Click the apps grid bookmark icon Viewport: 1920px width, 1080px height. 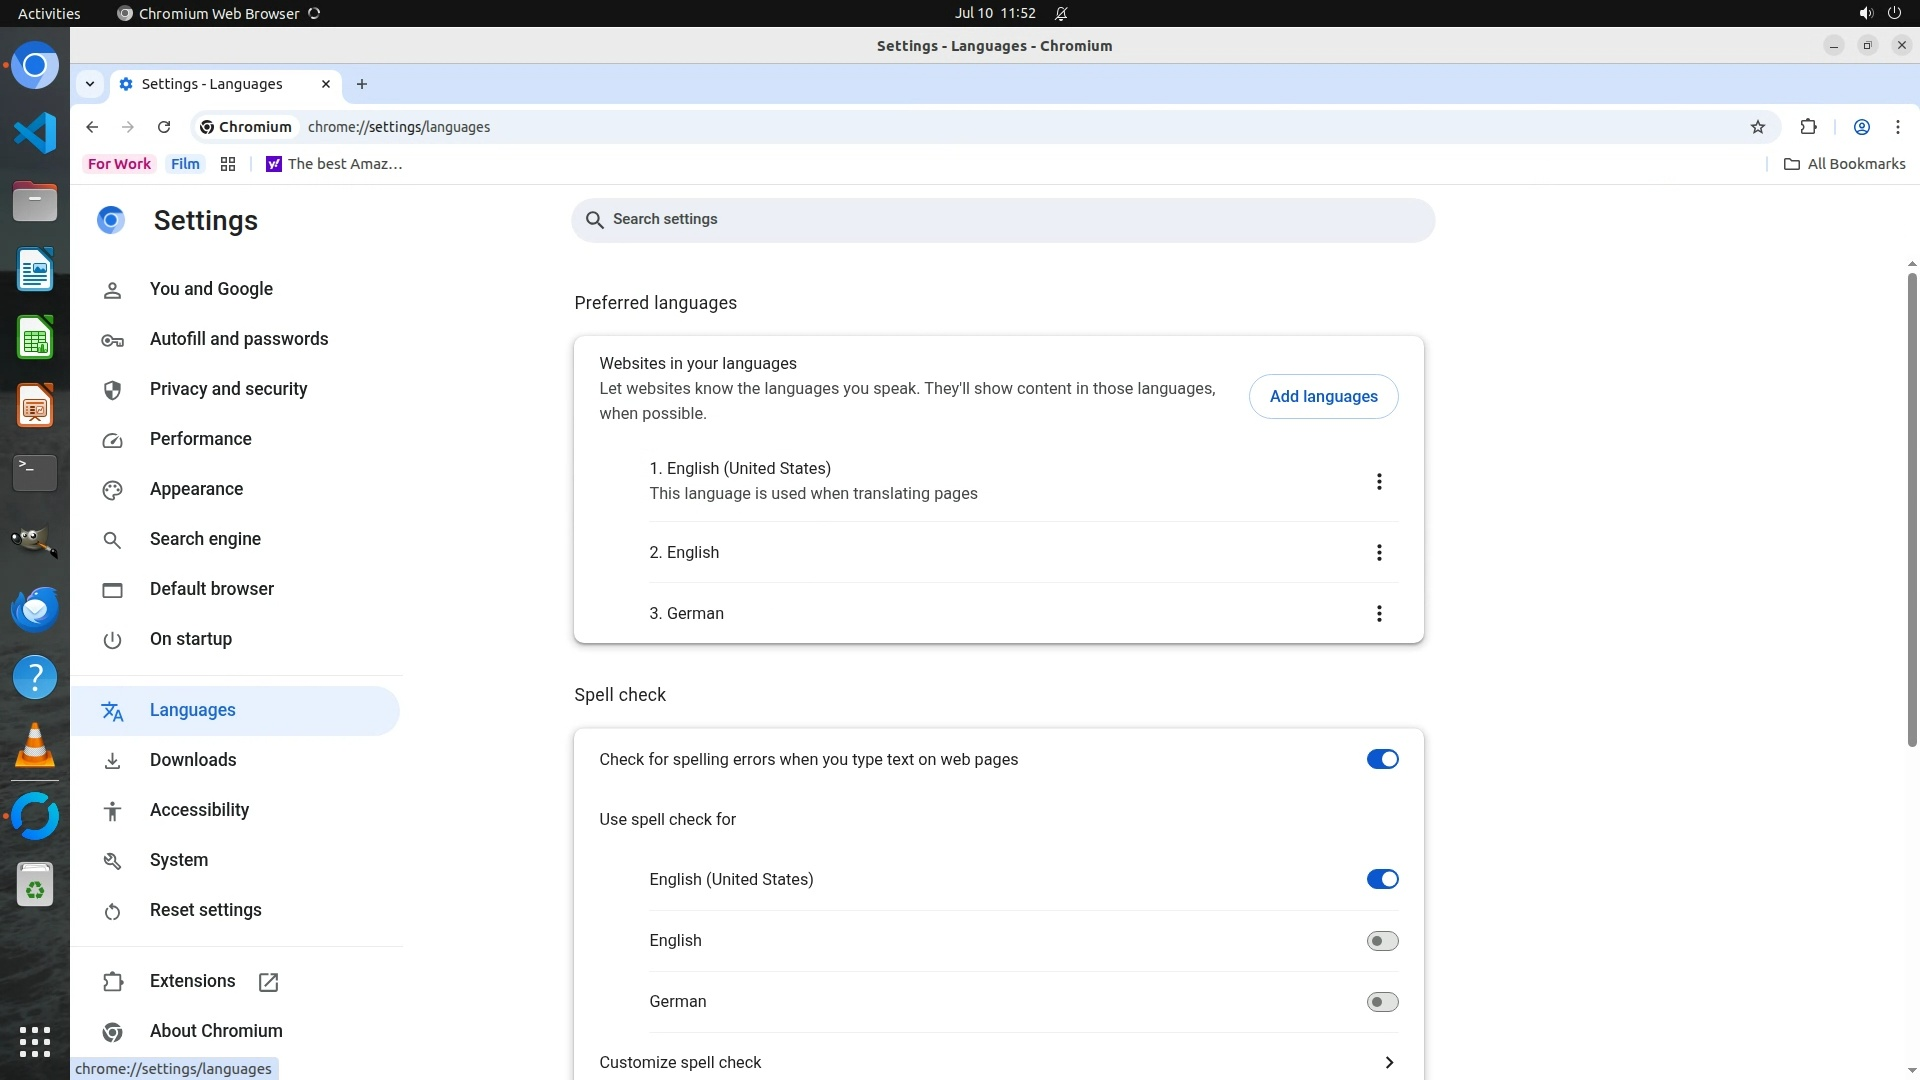click(x=228, y=164)
